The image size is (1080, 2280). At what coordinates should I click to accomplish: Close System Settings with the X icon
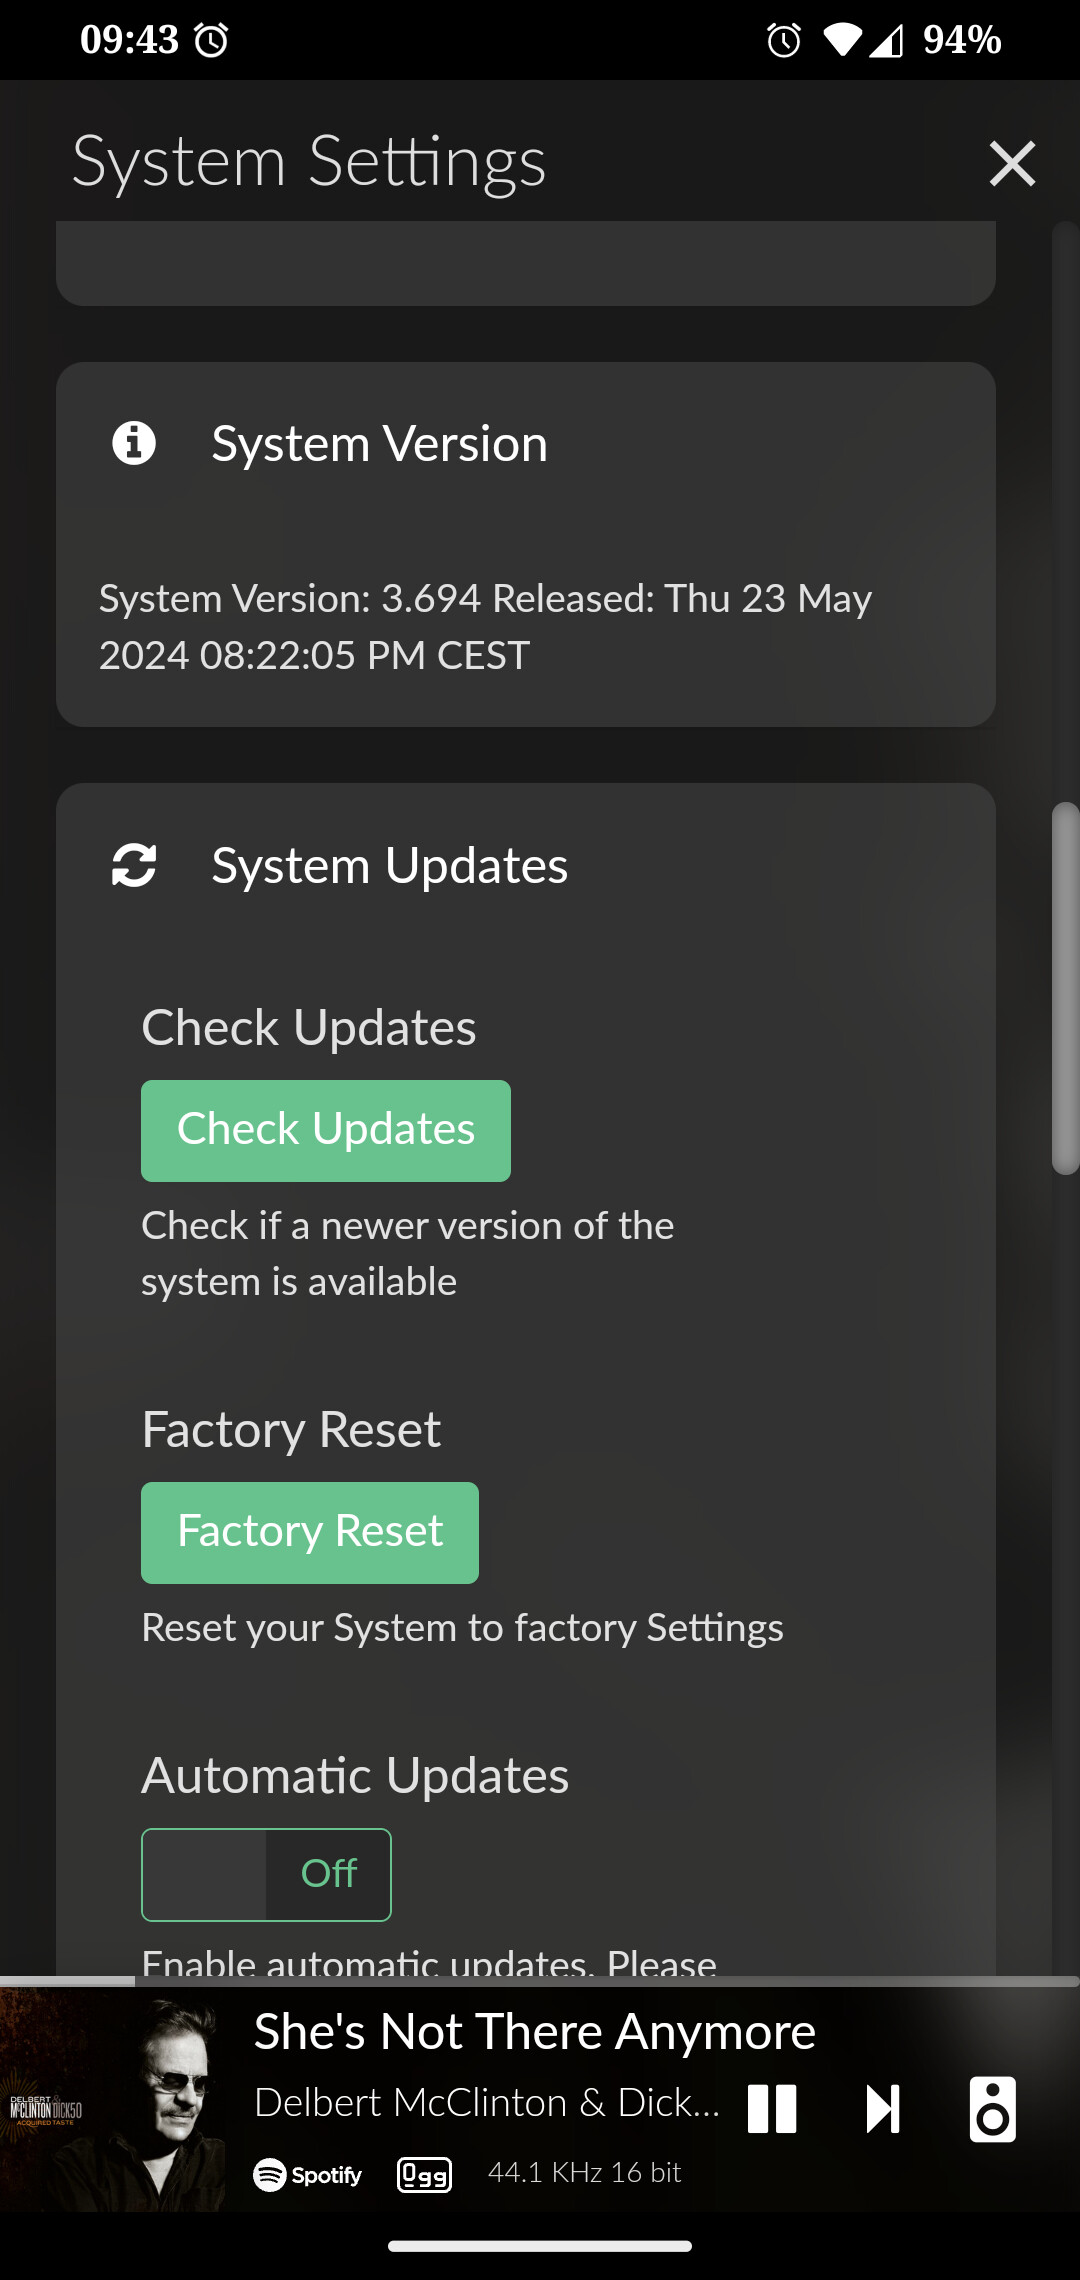(x=1012, y=164)
